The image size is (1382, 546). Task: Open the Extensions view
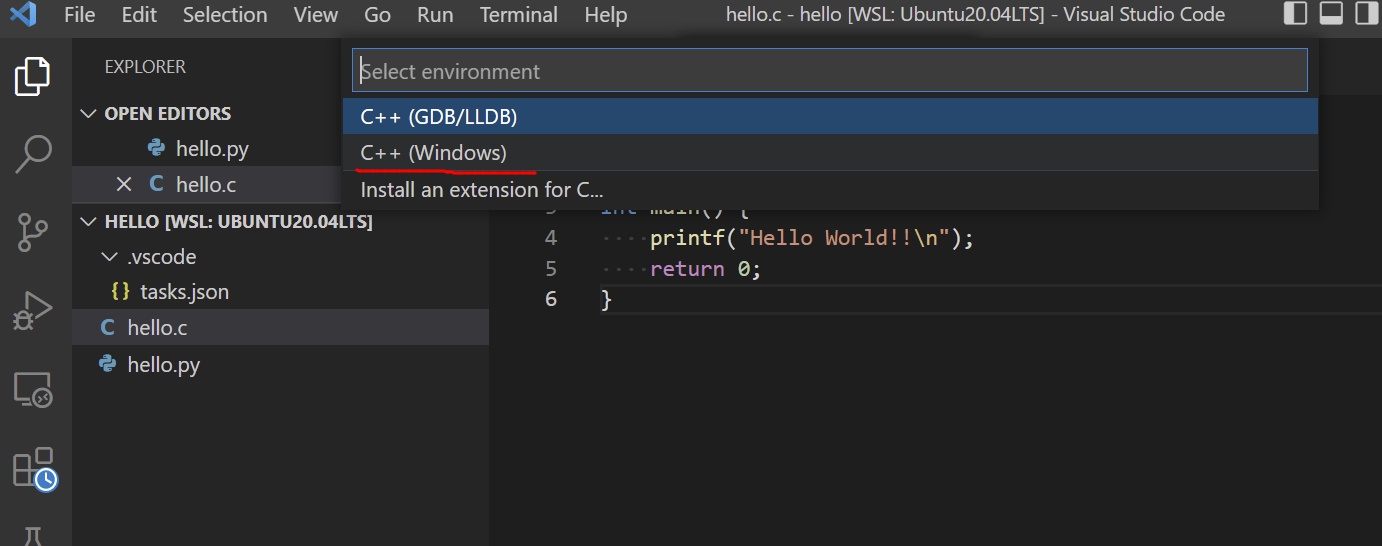point(34,468)
